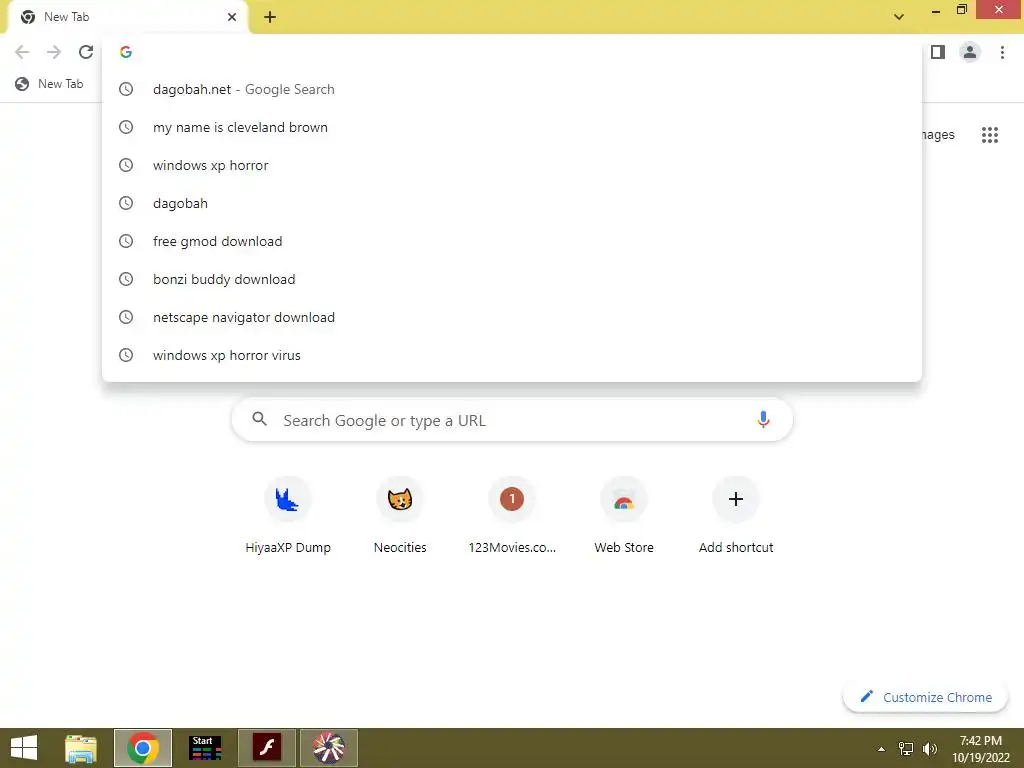Image resolution: width=1024 pixels, height=768 pixels.
Task: Choose free gmod download suggestion
Action: coord(512,241)
